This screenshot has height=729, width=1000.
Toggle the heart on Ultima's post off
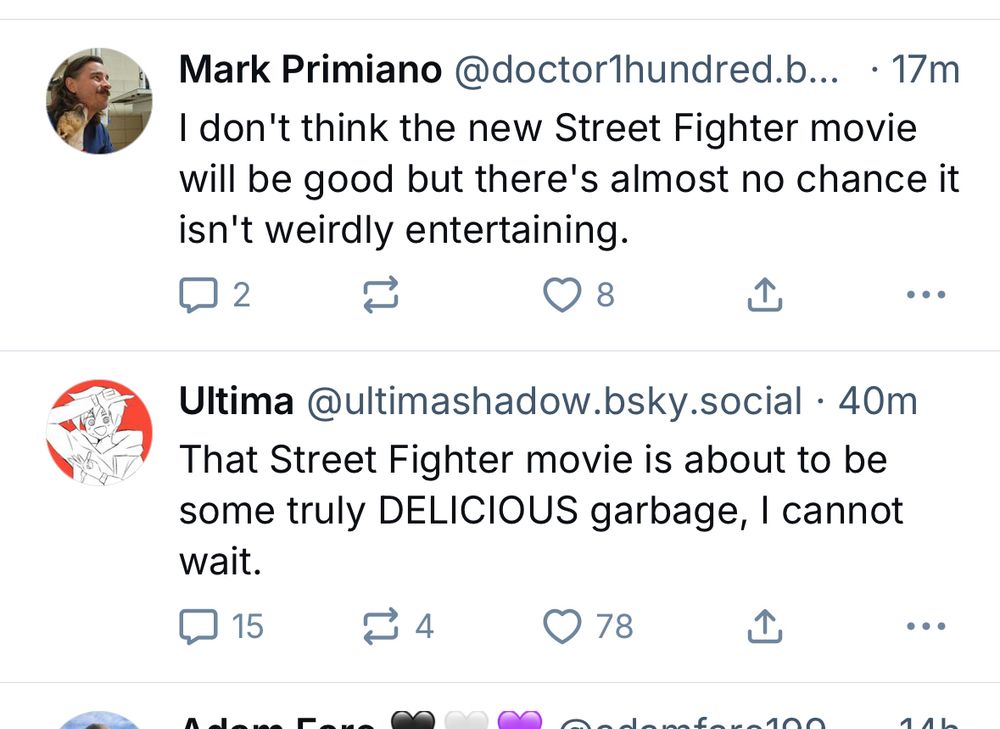coord(563,626)
